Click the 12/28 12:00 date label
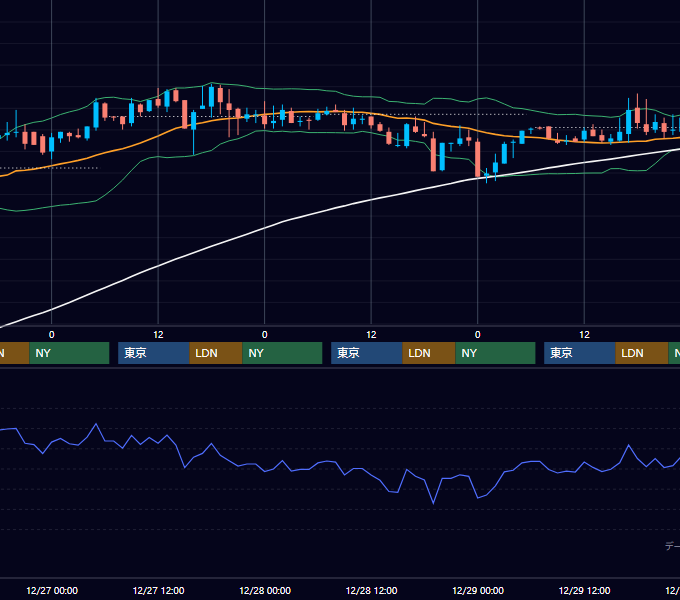 click(371, 590)
